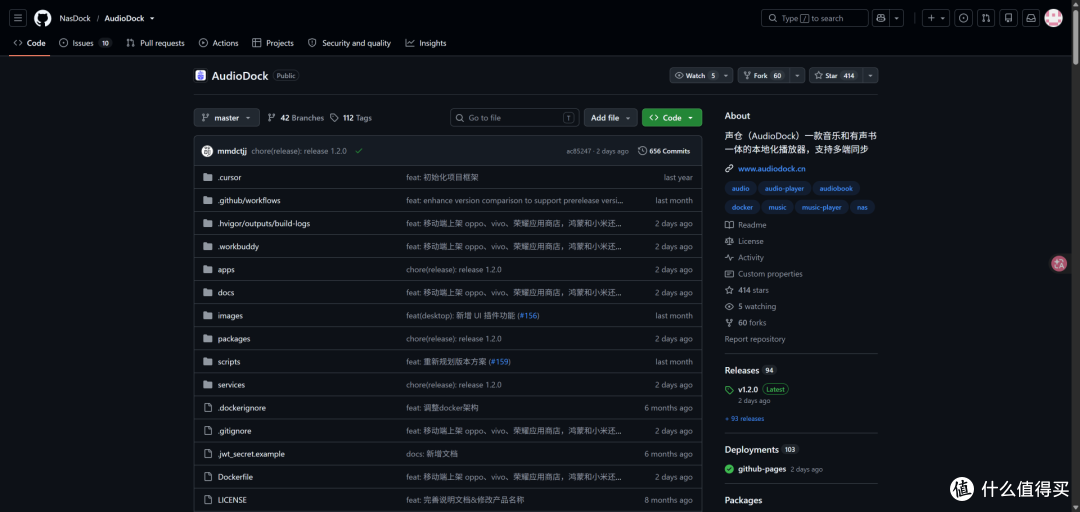Expand the Star lists dropdown arrow
1080x512 pixels.
click(x=871, y=76)
